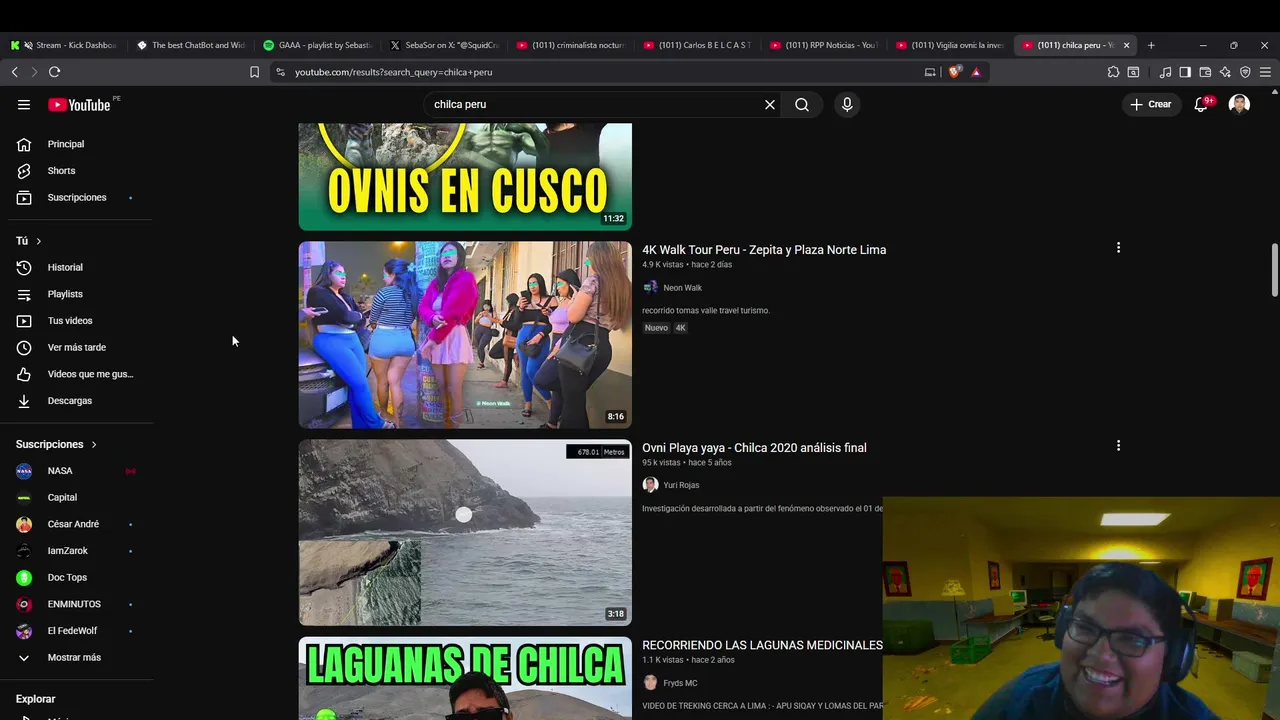Open the notifications bell
Screen dimensions: 1280x720
pos(1202,104)
